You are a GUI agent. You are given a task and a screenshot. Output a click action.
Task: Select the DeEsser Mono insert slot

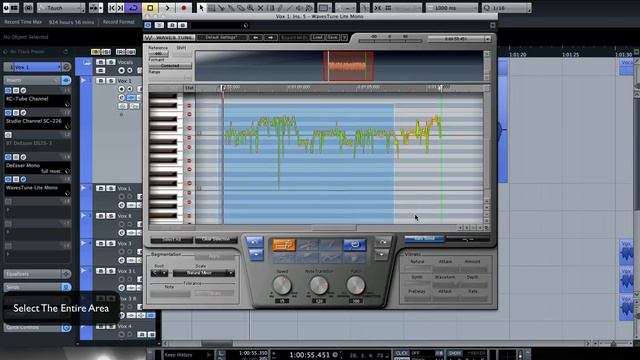tap(38, 167)
